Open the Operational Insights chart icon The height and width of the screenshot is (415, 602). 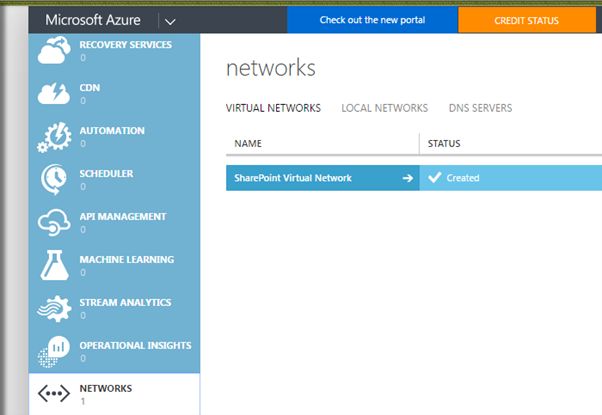(x=52, y=350)
